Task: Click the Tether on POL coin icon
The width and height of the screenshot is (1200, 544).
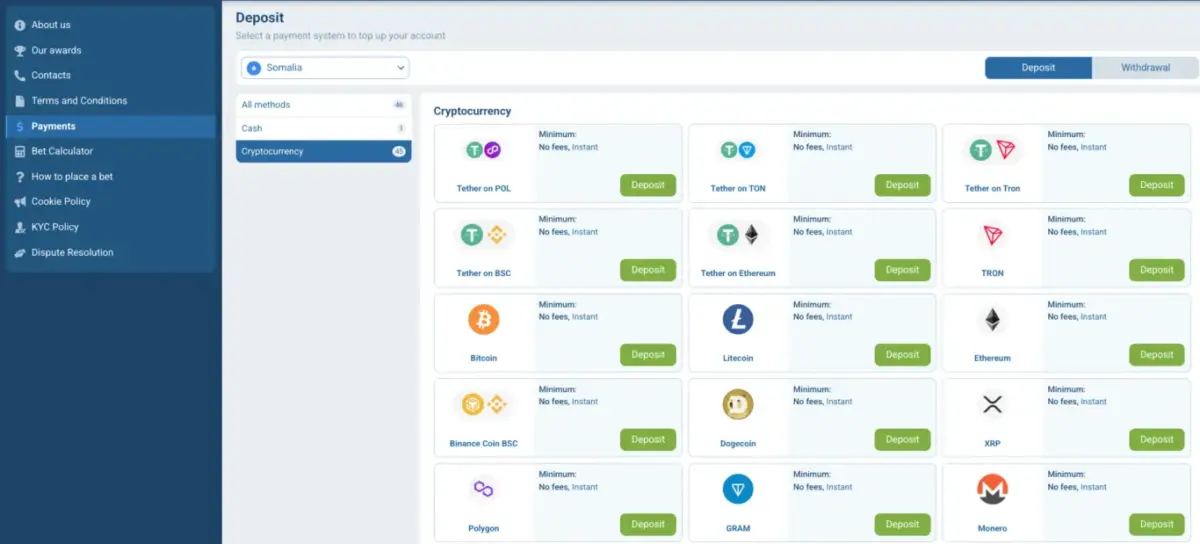Action: pyautogui.click(x=484, y=150)
